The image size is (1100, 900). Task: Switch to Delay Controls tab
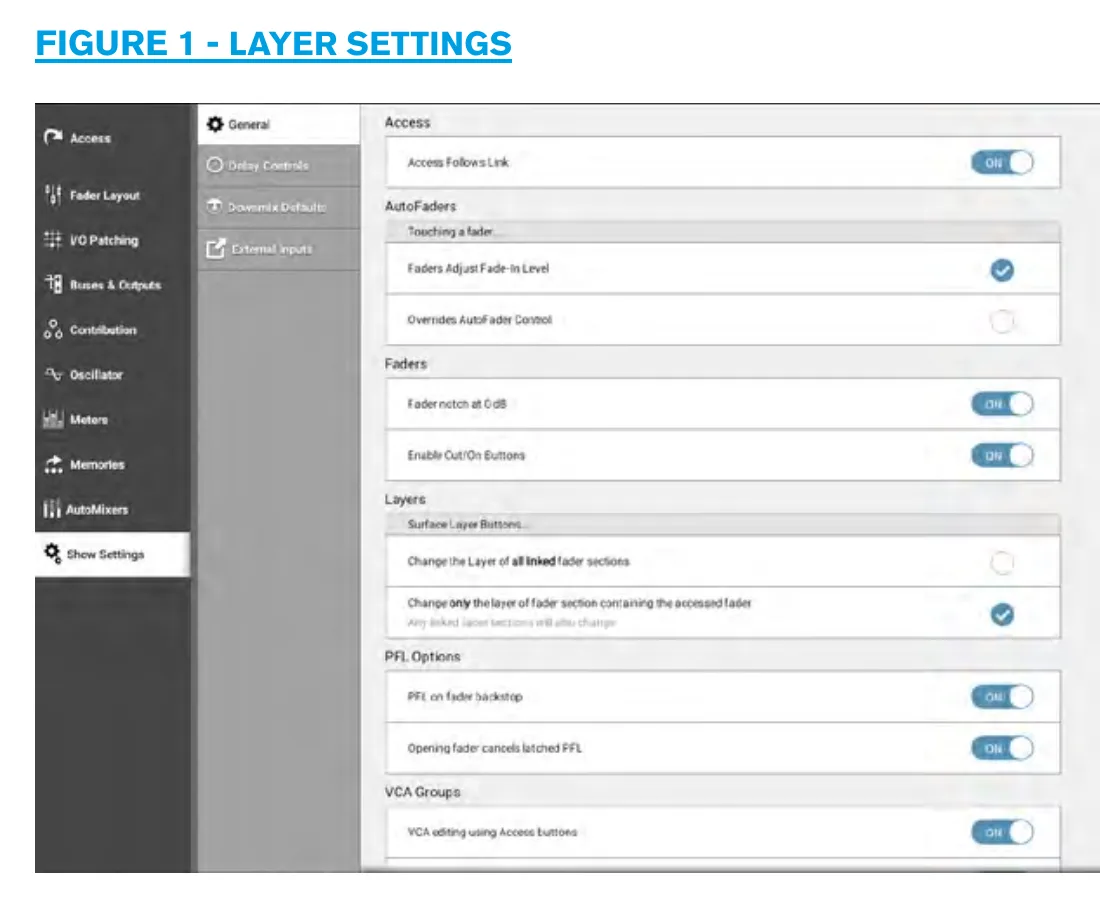[x=279, y=166]
